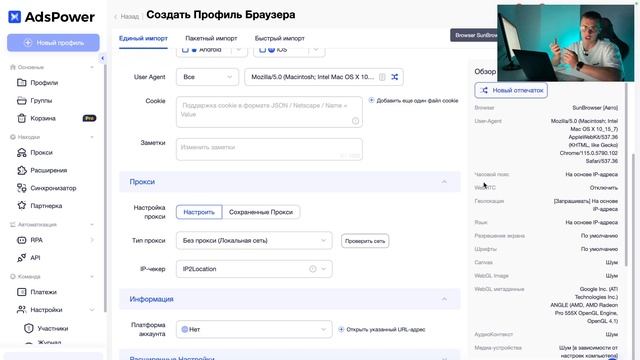Randomize the User Agent with shuffle icon
The height and width of the screenshot is (360, 640).
point(395,77)
